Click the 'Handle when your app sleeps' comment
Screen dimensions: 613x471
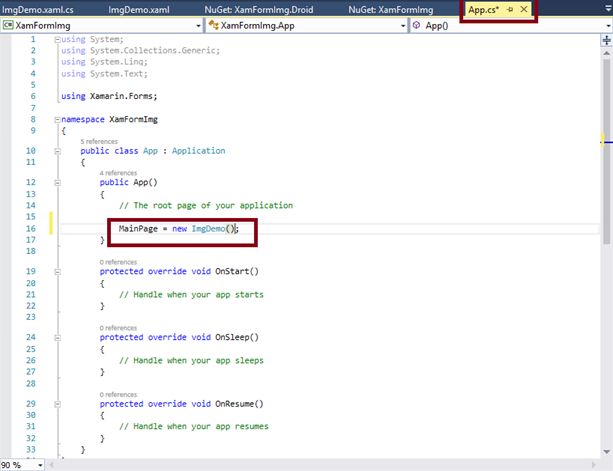(191, 360)
